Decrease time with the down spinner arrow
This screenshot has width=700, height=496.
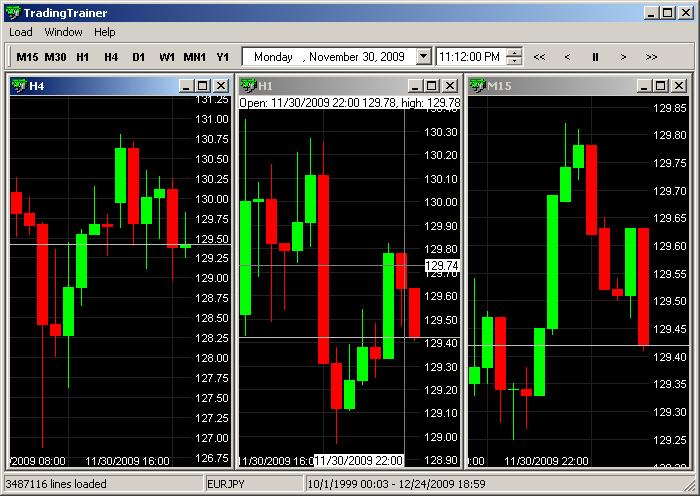(x=515, y=61)
